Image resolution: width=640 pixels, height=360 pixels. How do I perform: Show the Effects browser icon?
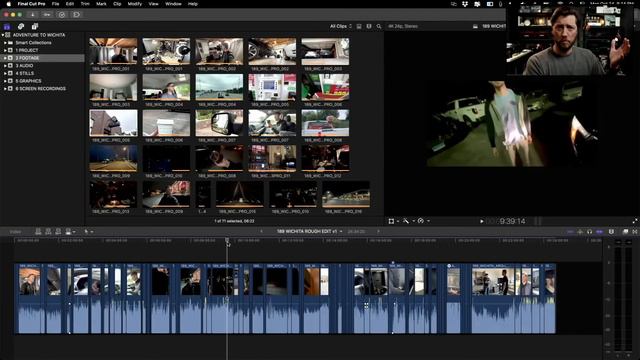pyautogui.click(x=625, y=231)
